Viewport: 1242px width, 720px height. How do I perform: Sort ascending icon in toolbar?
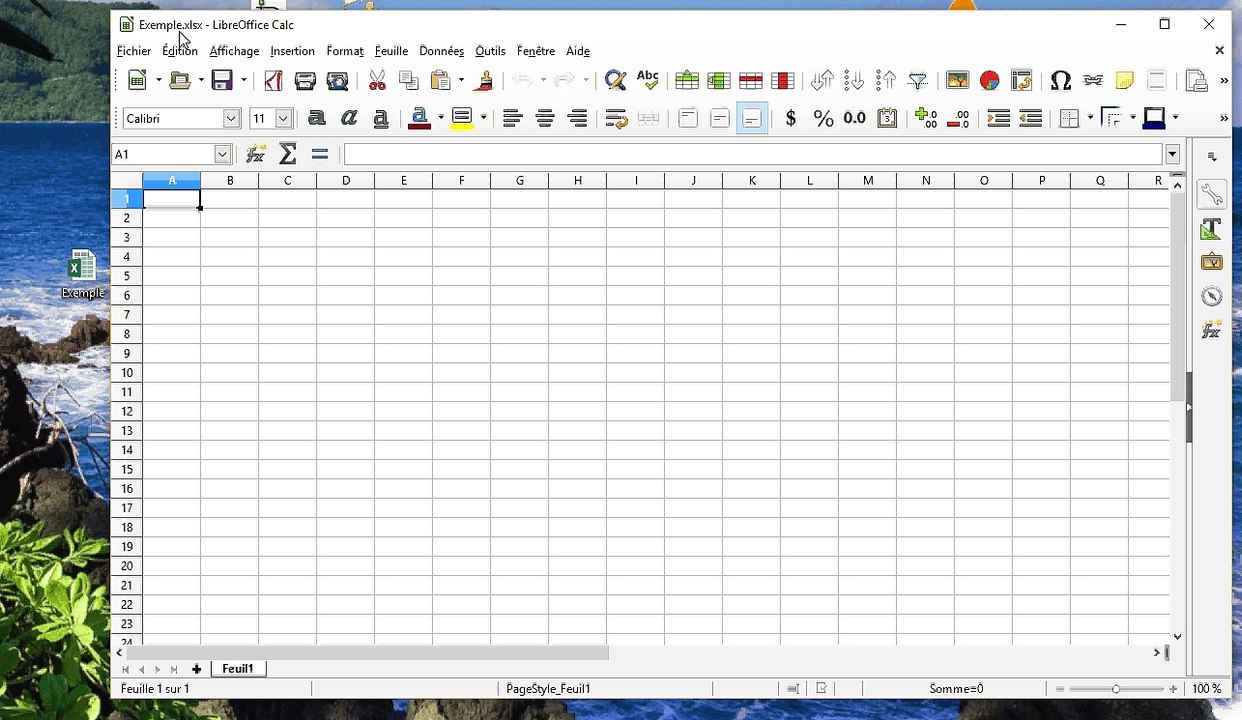click(854, 81)
